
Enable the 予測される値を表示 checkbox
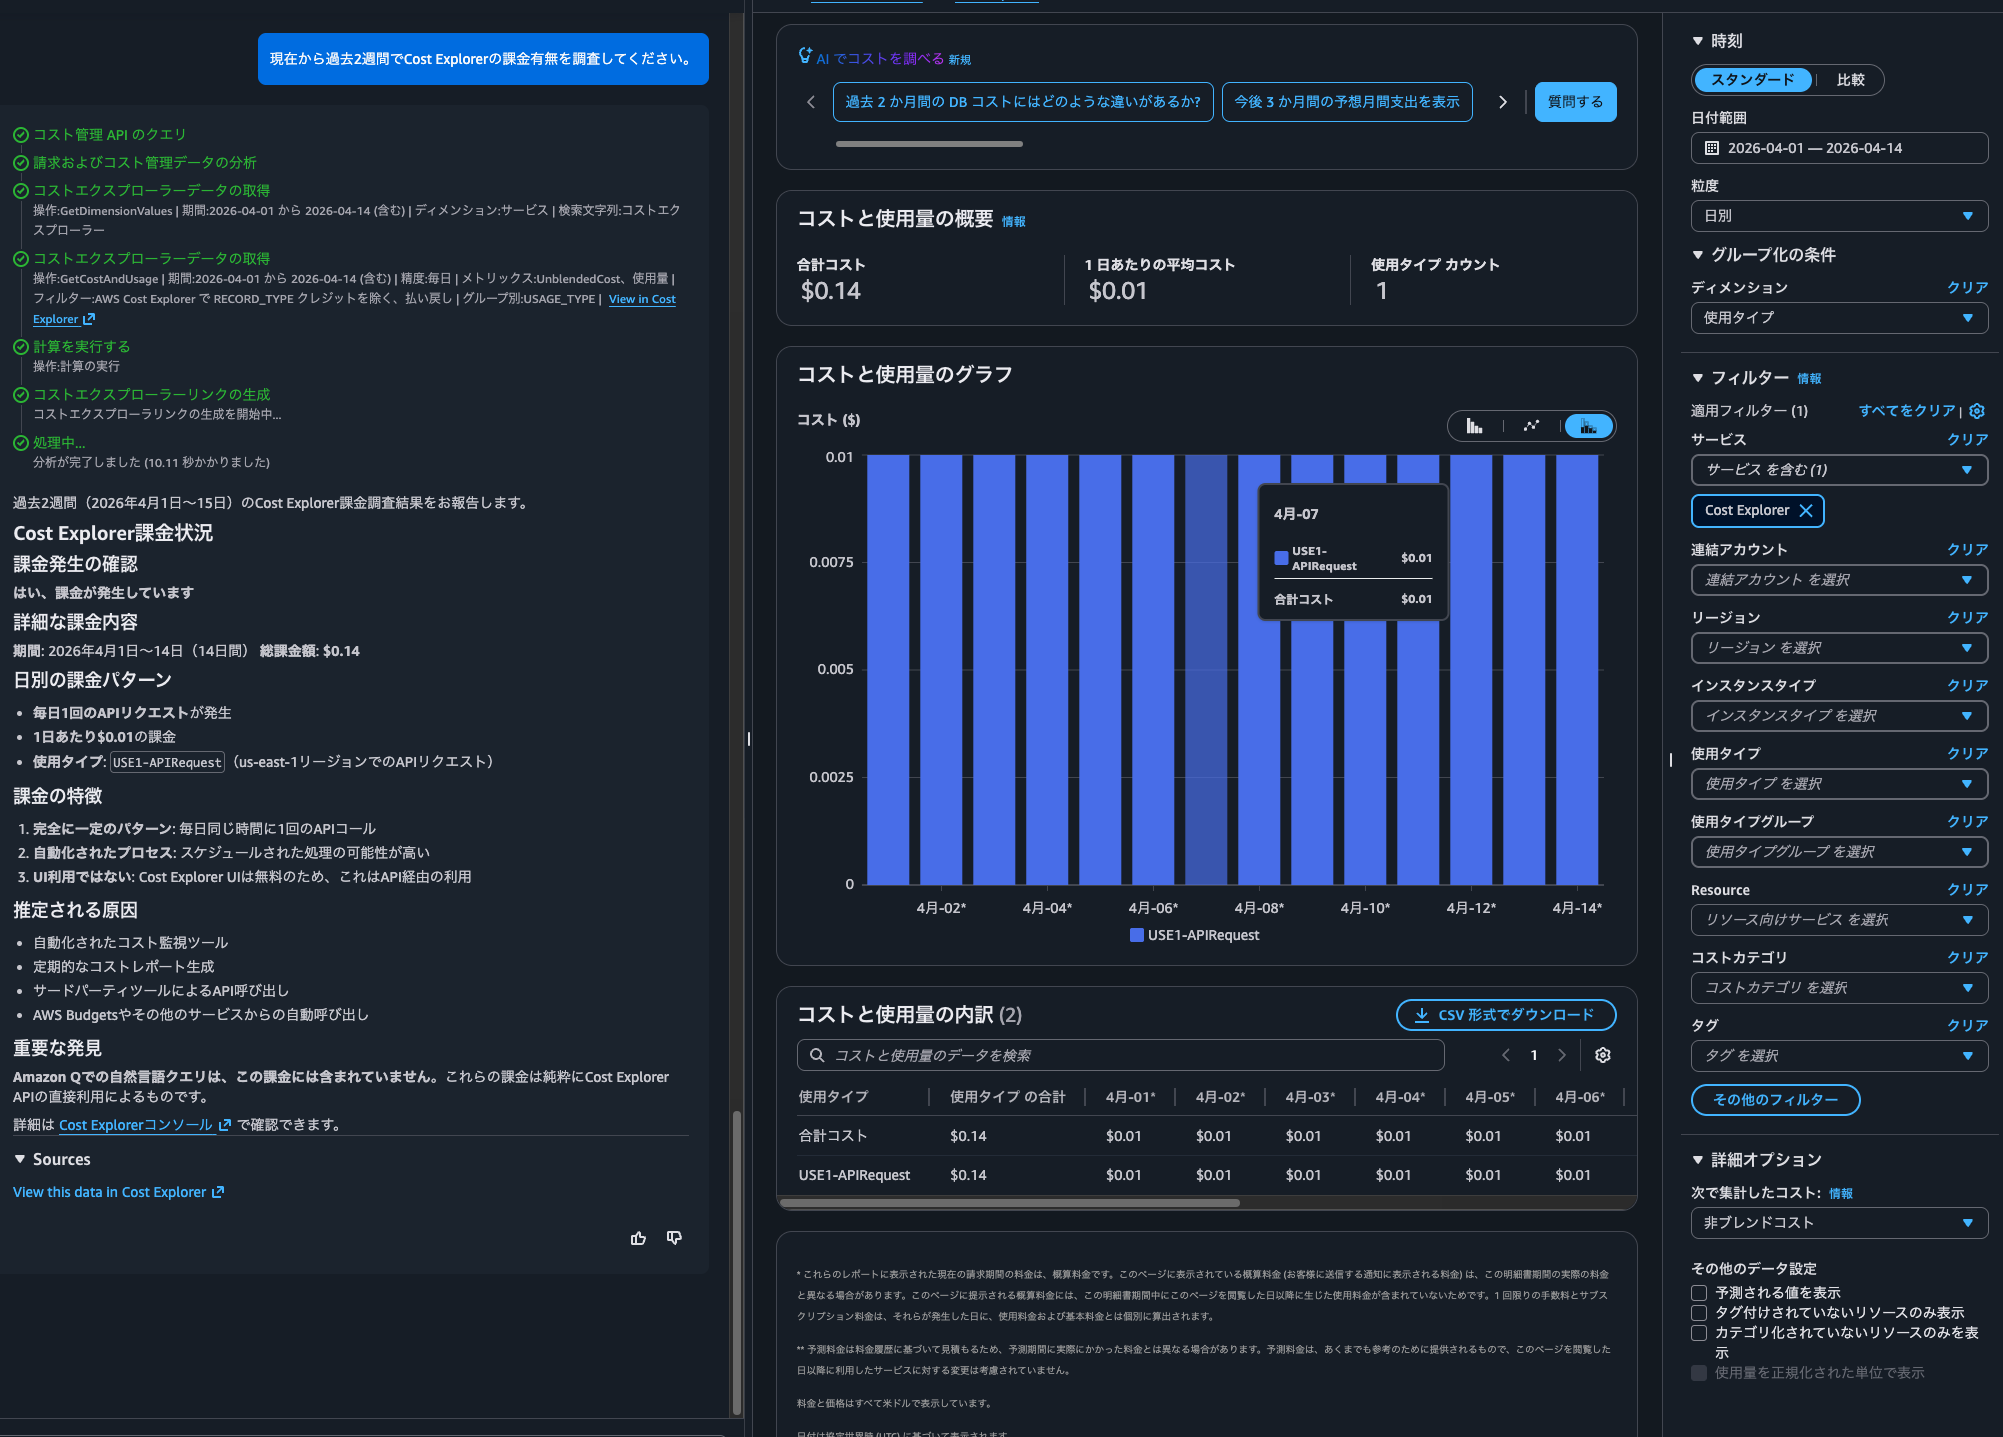pyautogui.click(x=1698, y=1293)
